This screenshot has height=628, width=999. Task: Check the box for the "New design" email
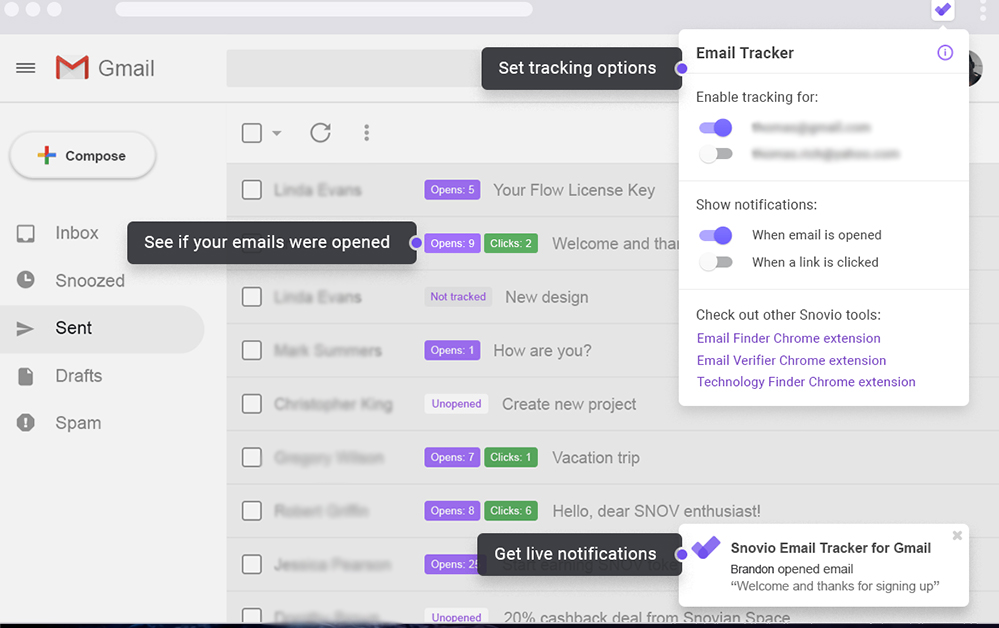click(252, 297)
